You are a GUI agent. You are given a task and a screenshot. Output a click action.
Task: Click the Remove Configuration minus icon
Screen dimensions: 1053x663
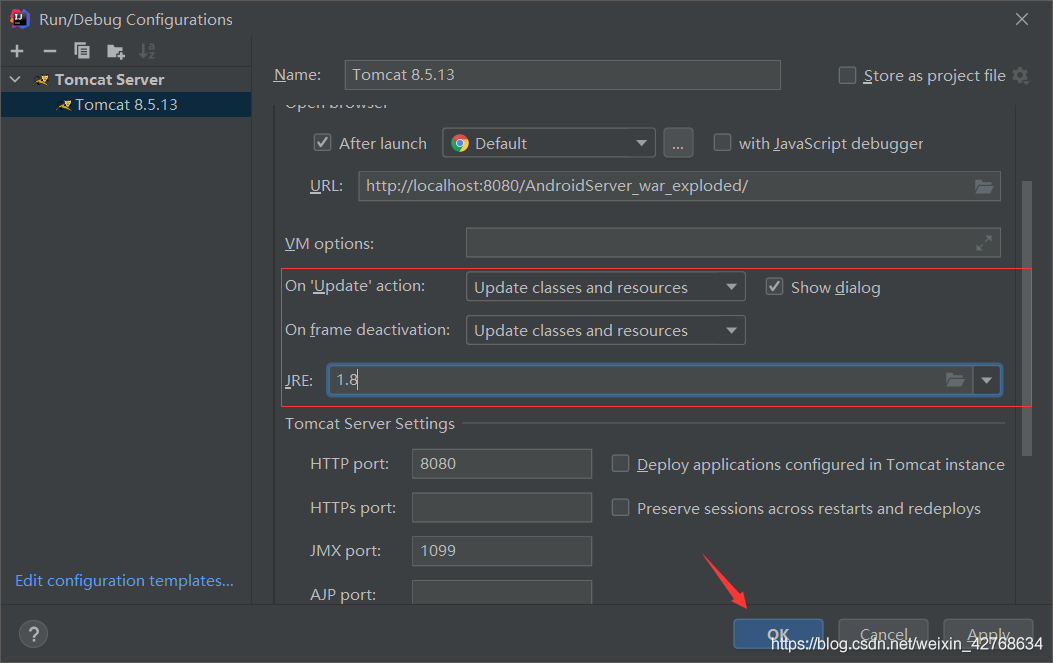[x=50, y=51]
